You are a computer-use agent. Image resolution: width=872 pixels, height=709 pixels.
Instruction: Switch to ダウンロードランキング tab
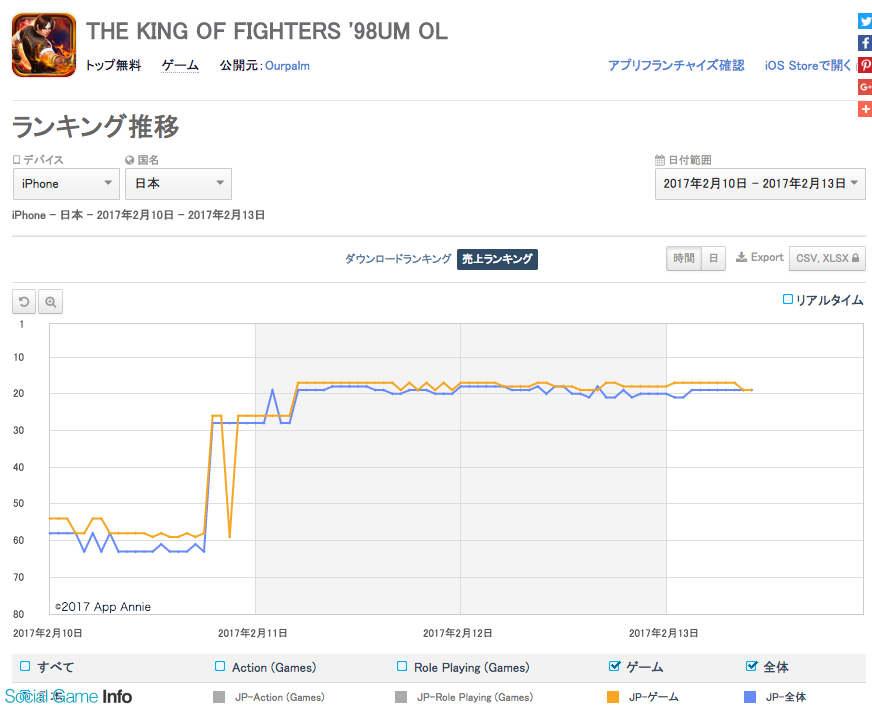[398, 259]
